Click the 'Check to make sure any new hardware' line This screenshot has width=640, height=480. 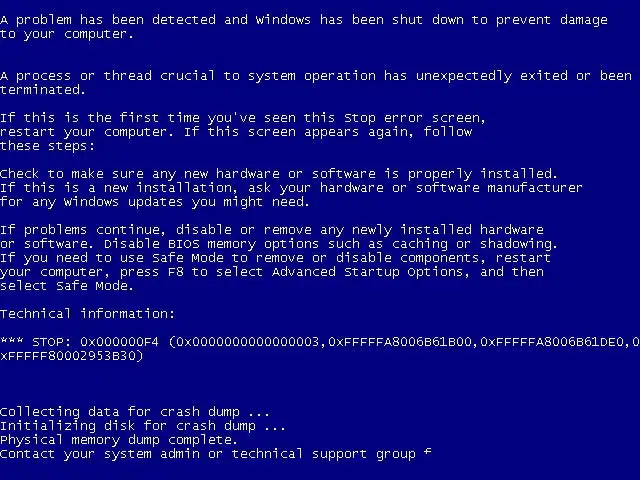(x=278, y=174)
